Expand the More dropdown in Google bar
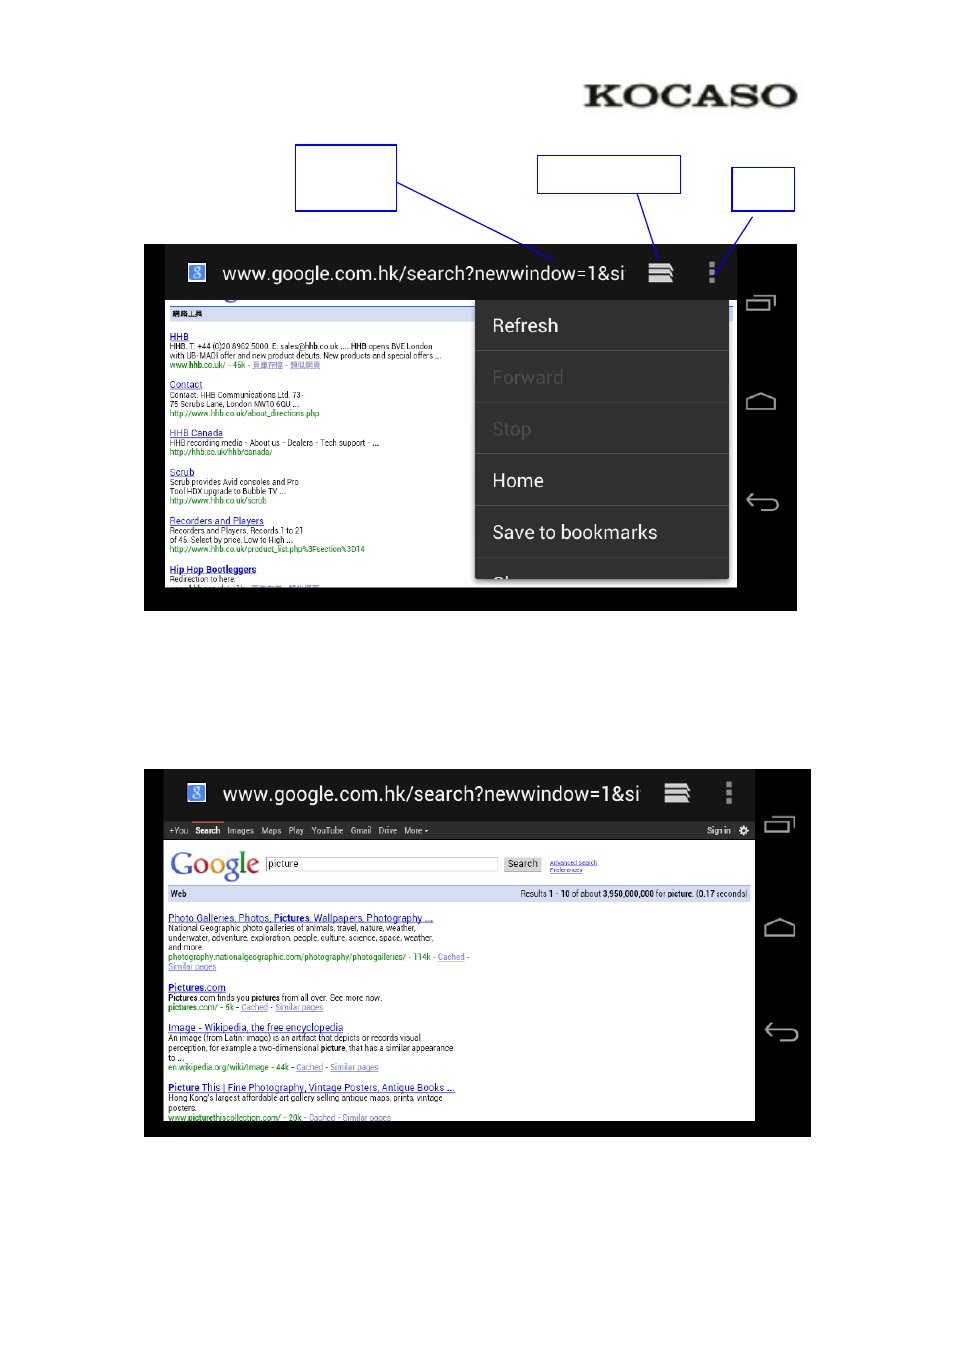This screenshot has width=954, height=1350. point(416,831)
